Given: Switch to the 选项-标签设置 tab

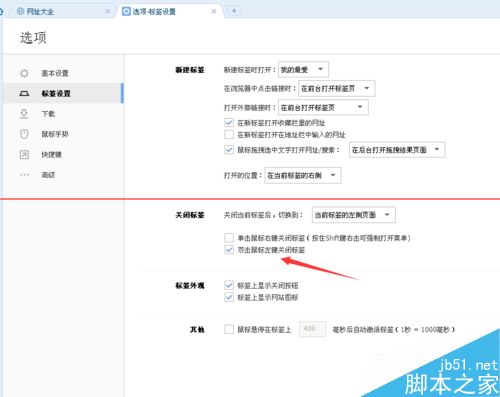Looking at the screenshot, I should tap(170, 11).
